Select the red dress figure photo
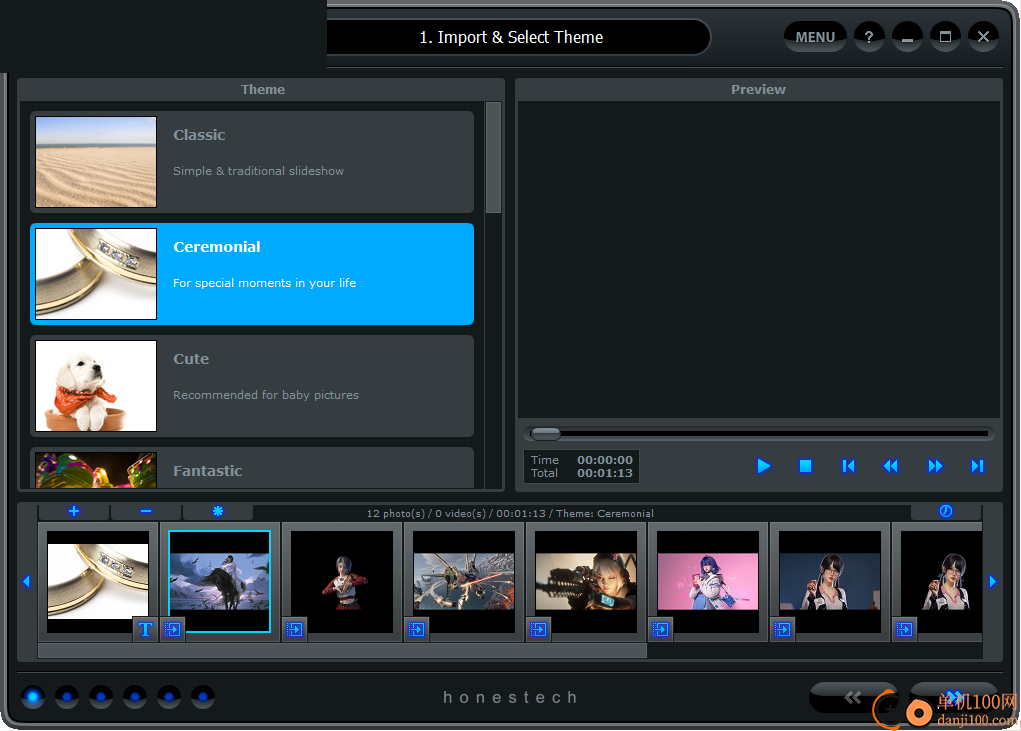 [x=342, y=581]
